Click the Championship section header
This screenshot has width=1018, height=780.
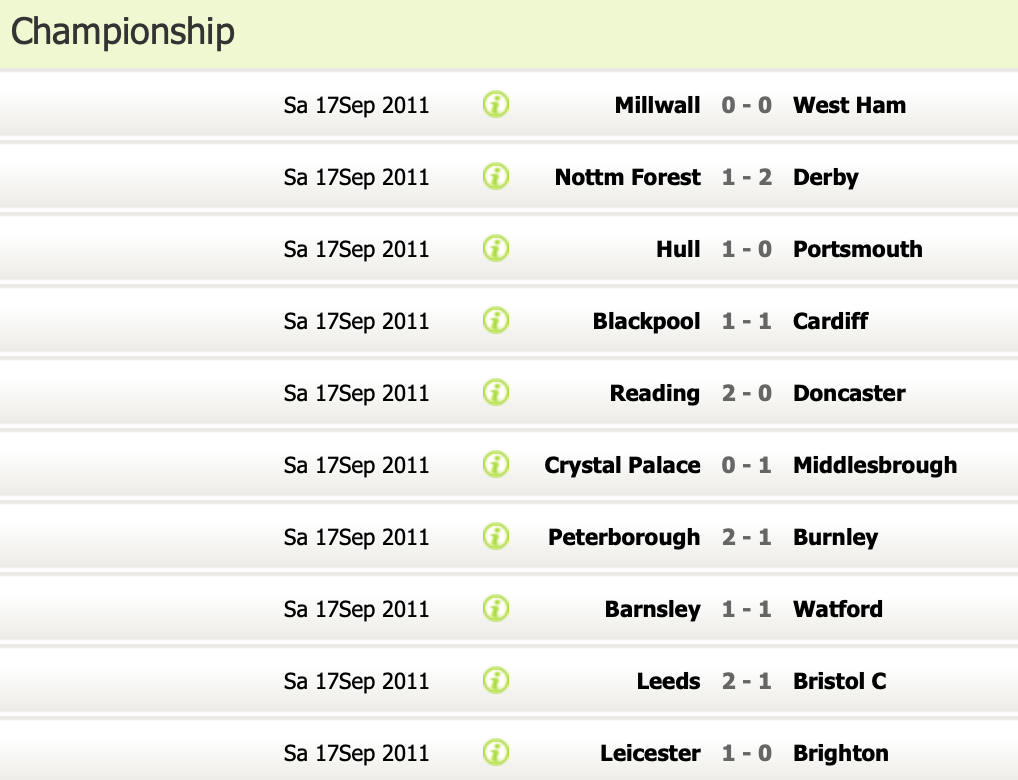(x=123, y=32)
